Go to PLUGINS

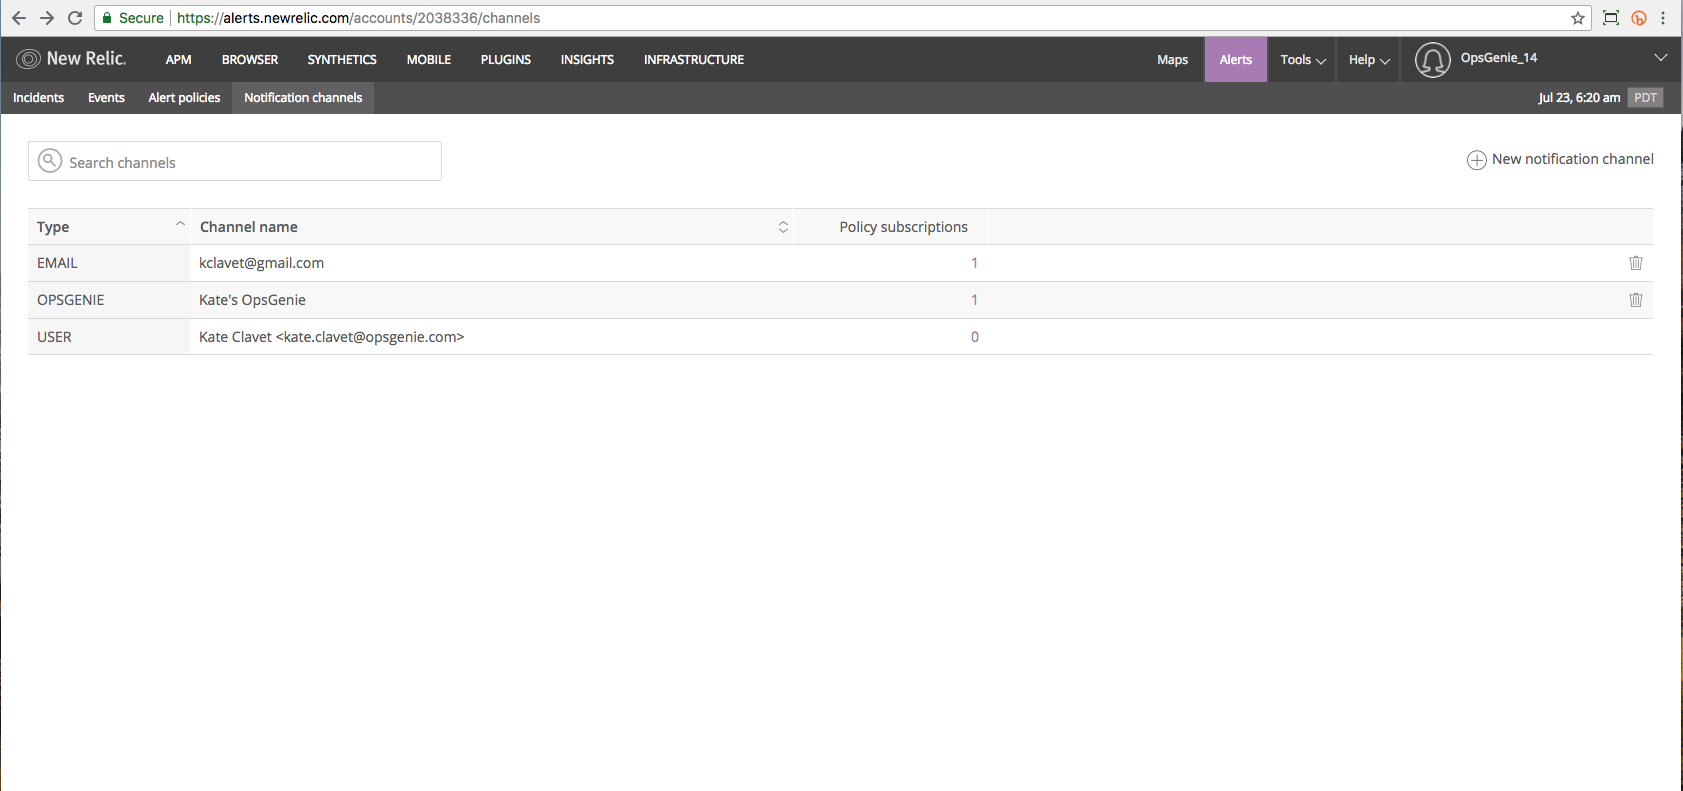(506, 60)
